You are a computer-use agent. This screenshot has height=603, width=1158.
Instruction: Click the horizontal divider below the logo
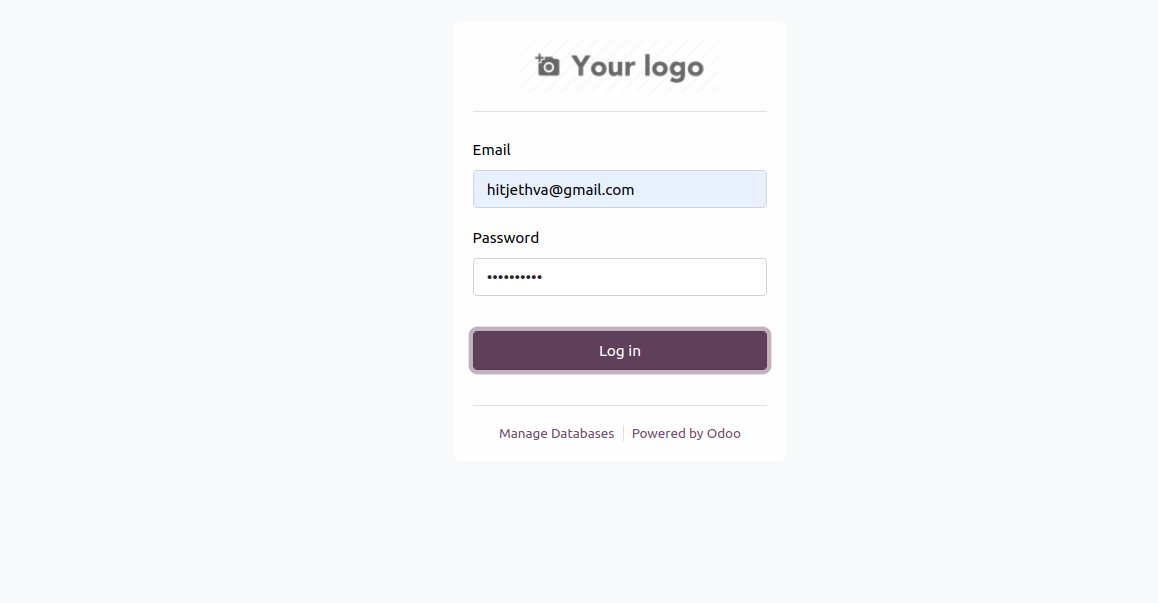point(619,111)
